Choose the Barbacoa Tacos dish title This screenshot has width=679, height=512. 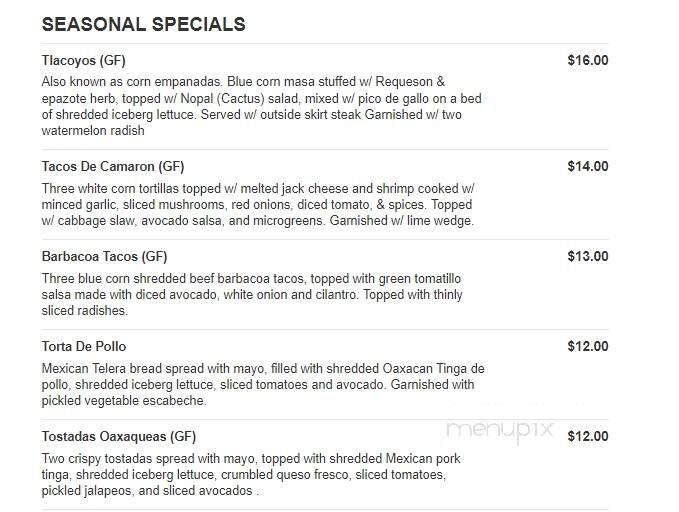(x=90, y=257)
